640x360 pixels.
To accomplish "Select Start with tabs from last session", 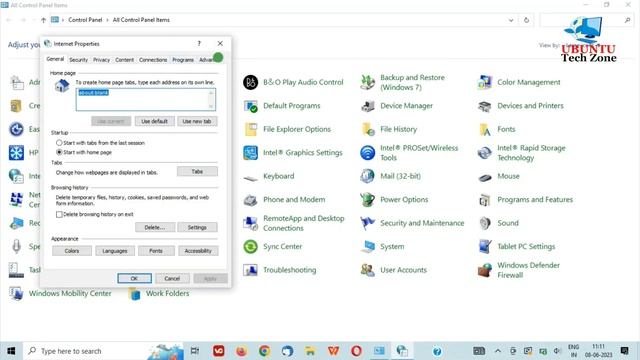I will (x=59, y=143).
